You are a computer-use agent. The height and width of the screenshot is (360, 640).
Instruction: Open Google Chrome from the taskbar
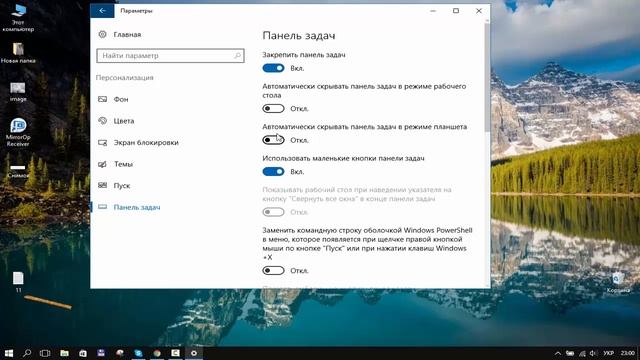click(157, 353)
